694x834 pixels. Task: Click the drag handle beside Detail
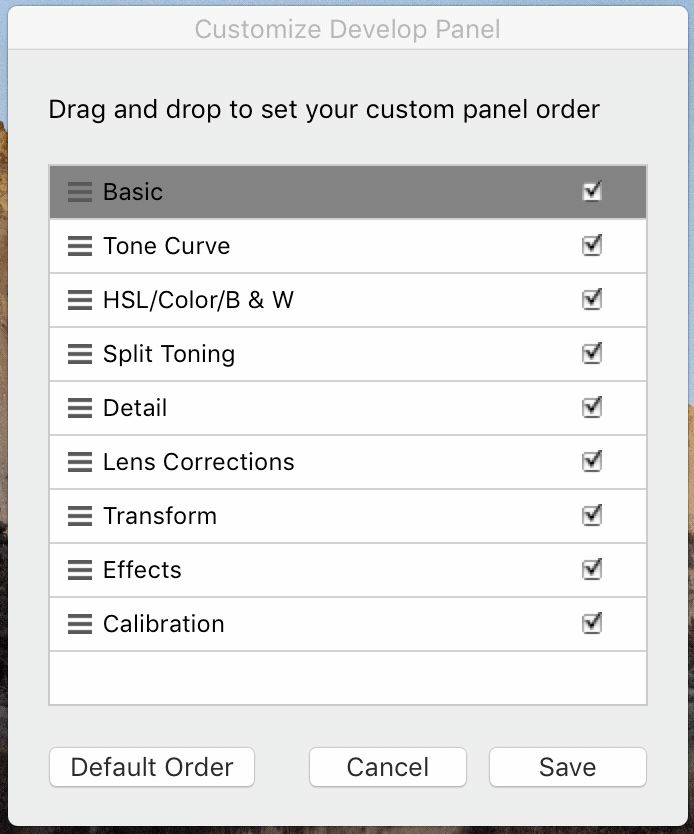point(80,408)
